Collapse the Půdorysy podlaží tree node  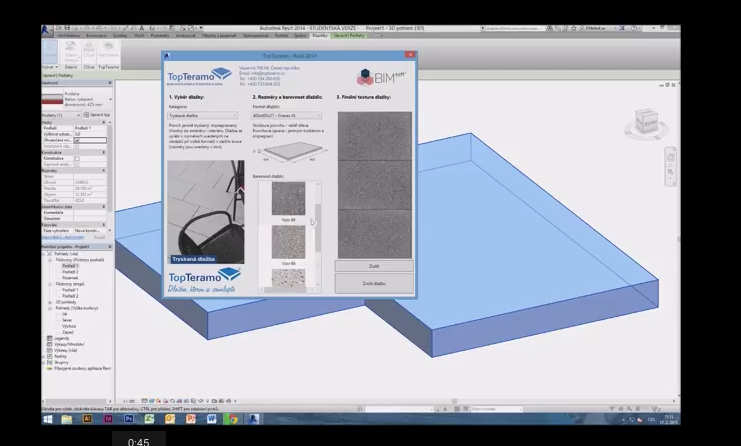point(50,260)
